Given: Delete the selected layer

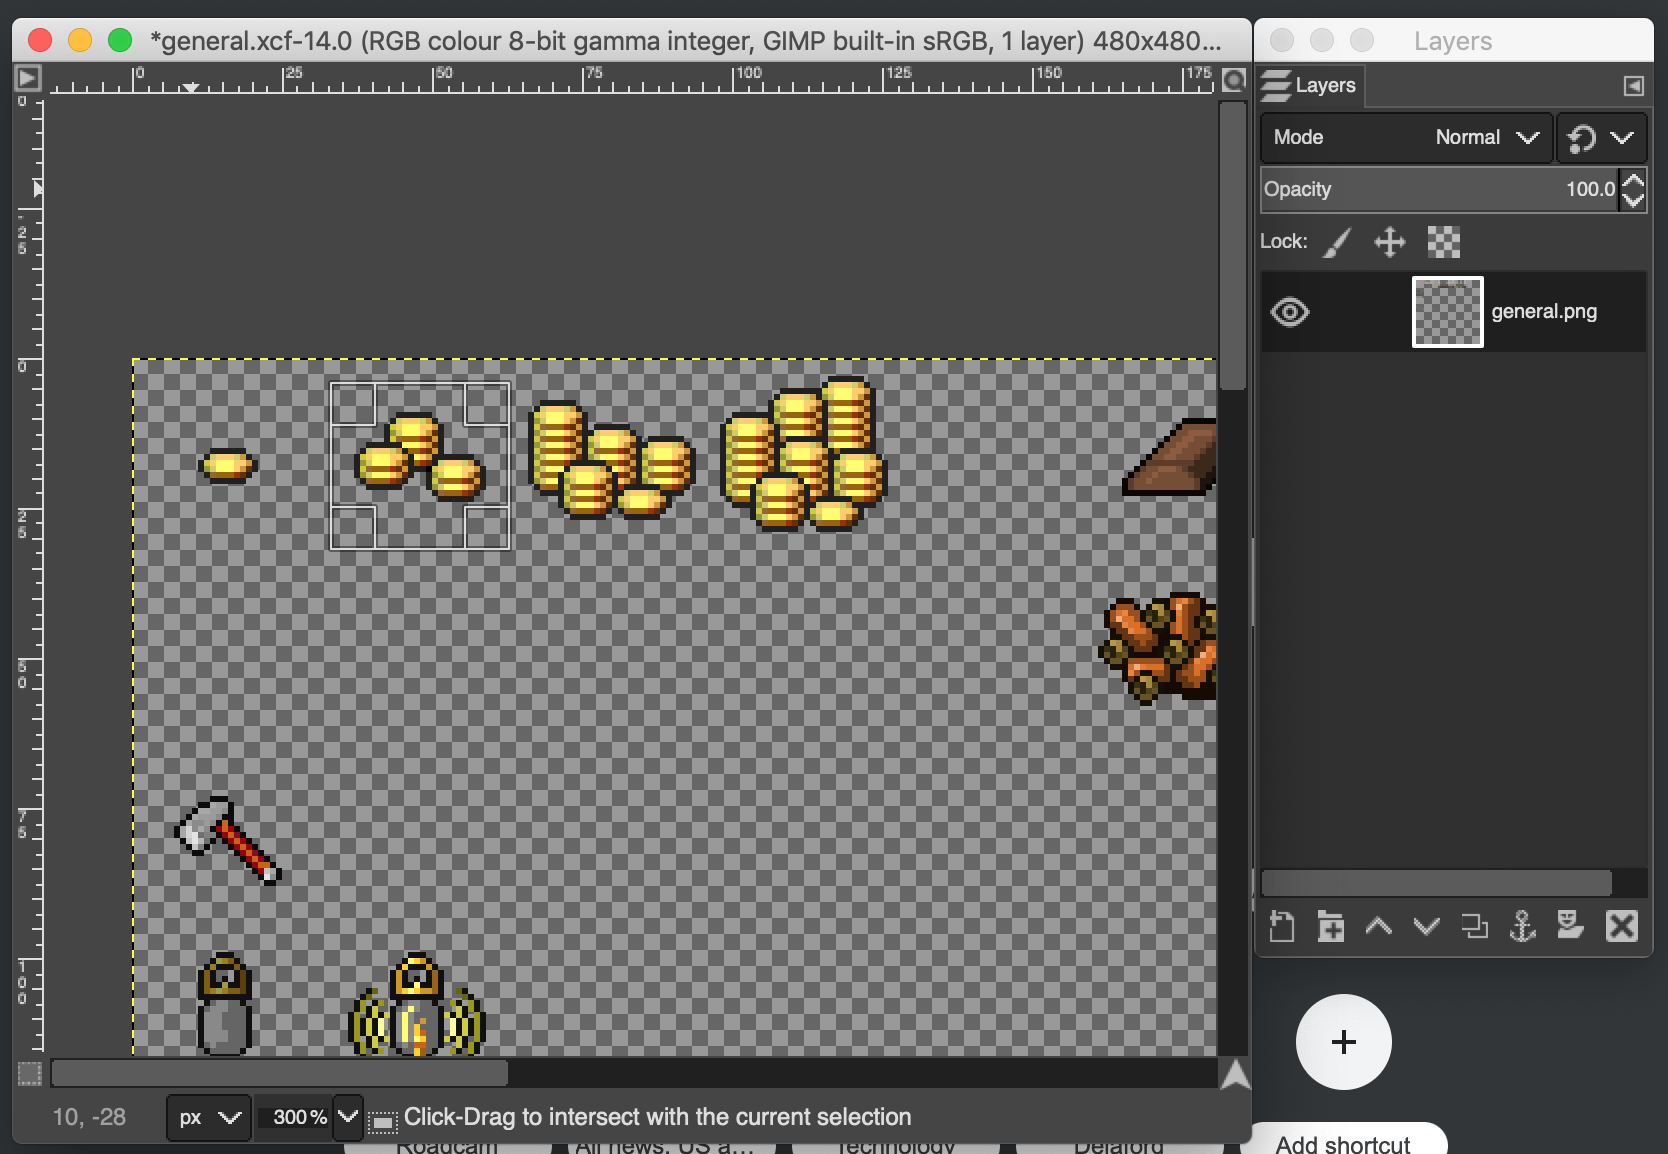Looking at the screenshot, I should tap(1621, 927).
